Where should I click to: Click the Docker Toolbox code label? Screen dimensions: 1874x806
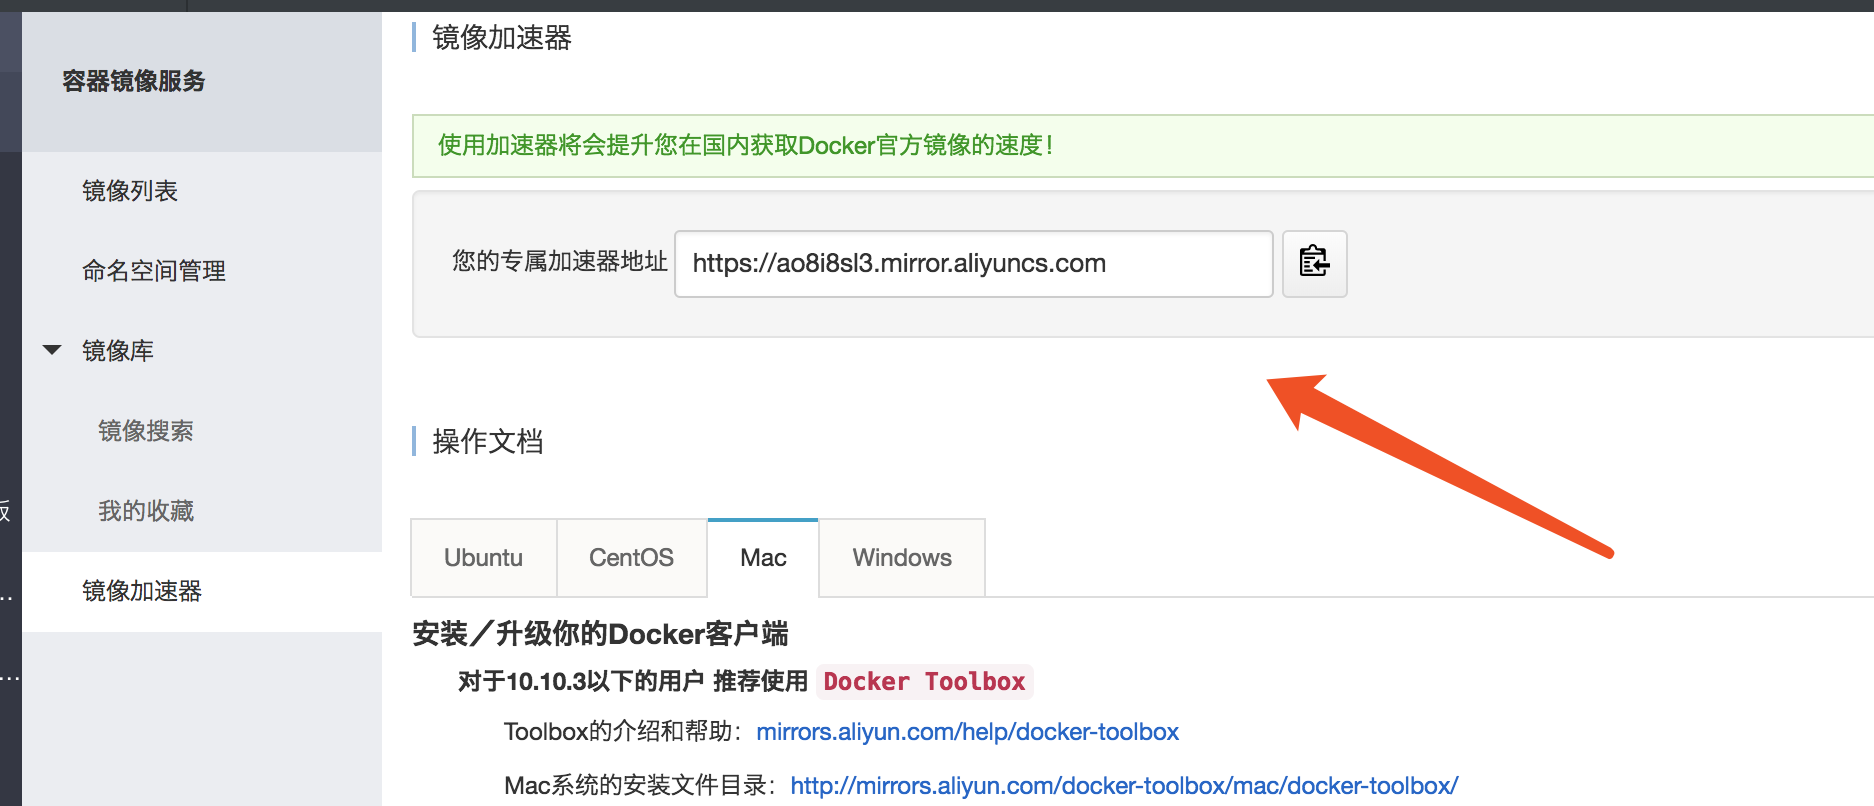pos(925,682)
